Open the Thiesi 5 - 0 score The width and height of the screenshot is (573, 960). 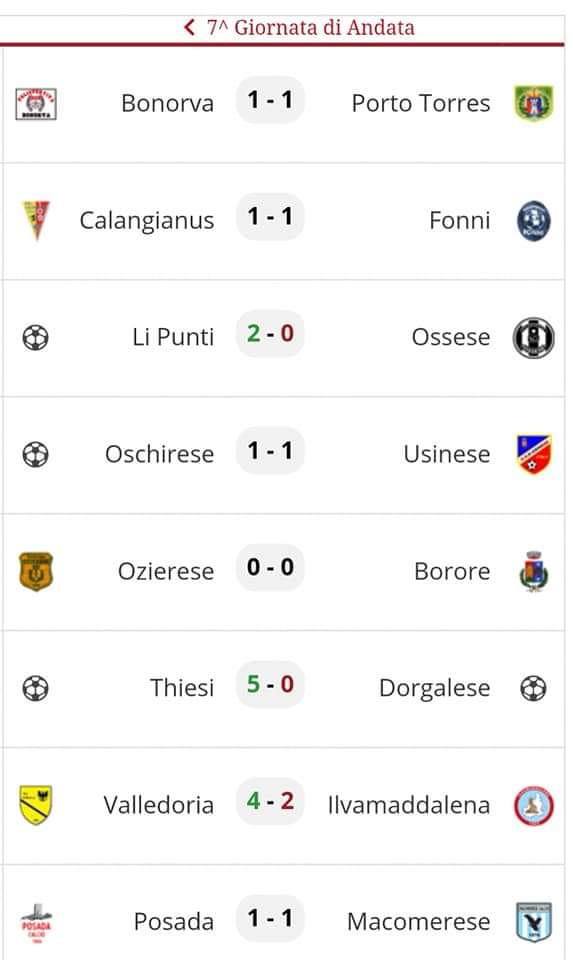coord(271,684)
